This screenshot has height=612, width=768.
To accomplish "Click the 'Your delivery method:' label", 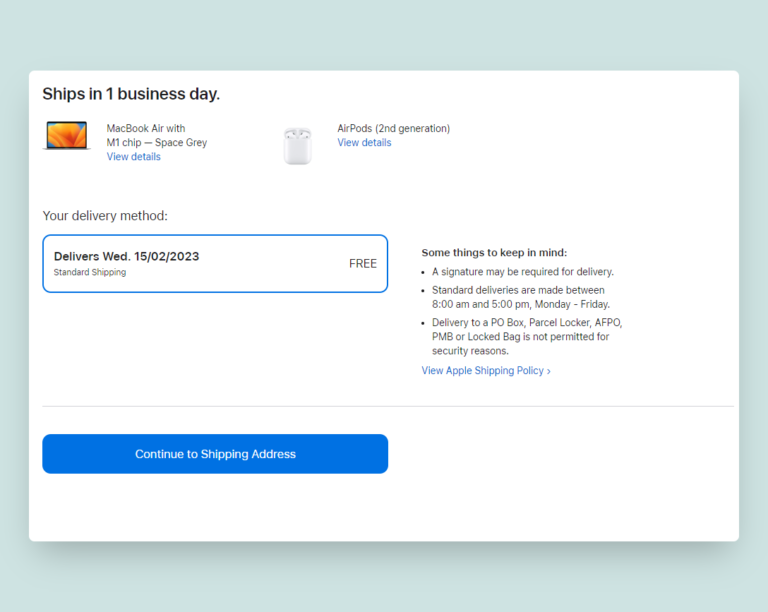I will point(105,216).
